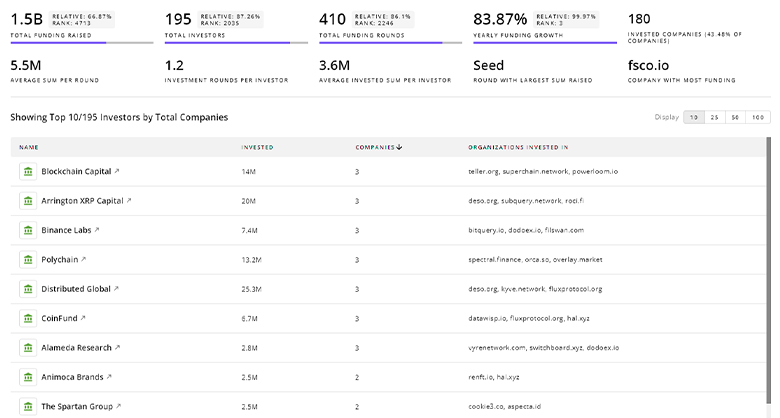Screen dimensions: 780x418
Task: Open Binance Labs investor link
Action: pos(66,230)
